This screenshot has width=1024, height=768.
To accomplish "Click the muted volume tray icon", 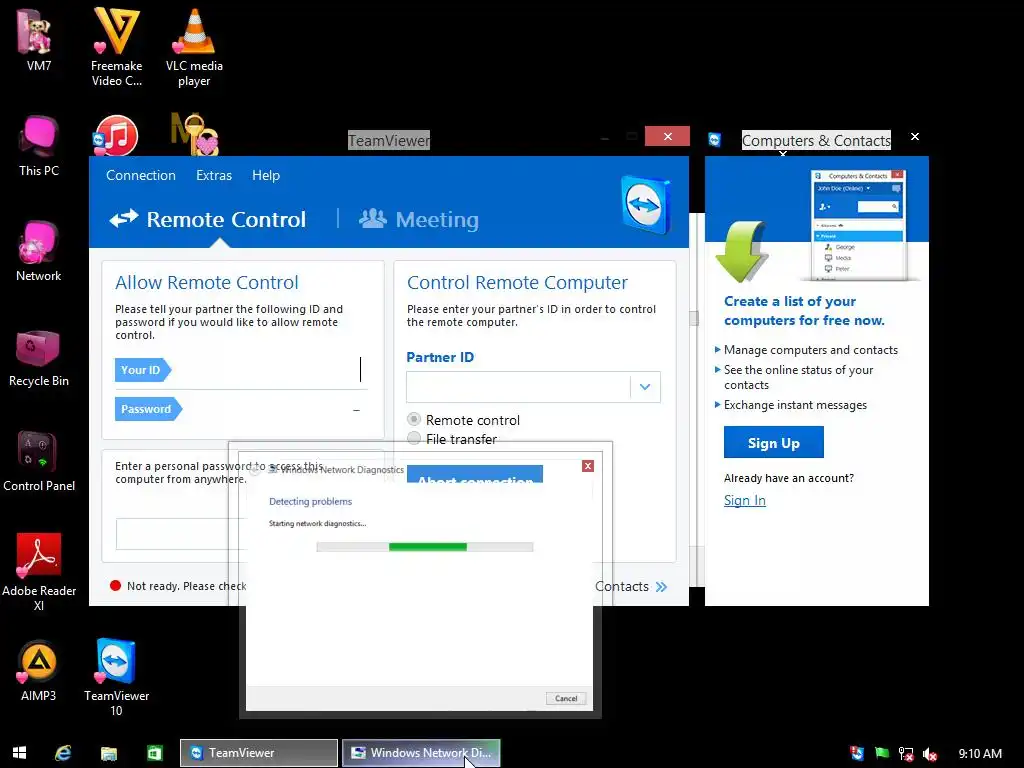I will [930, 754].
